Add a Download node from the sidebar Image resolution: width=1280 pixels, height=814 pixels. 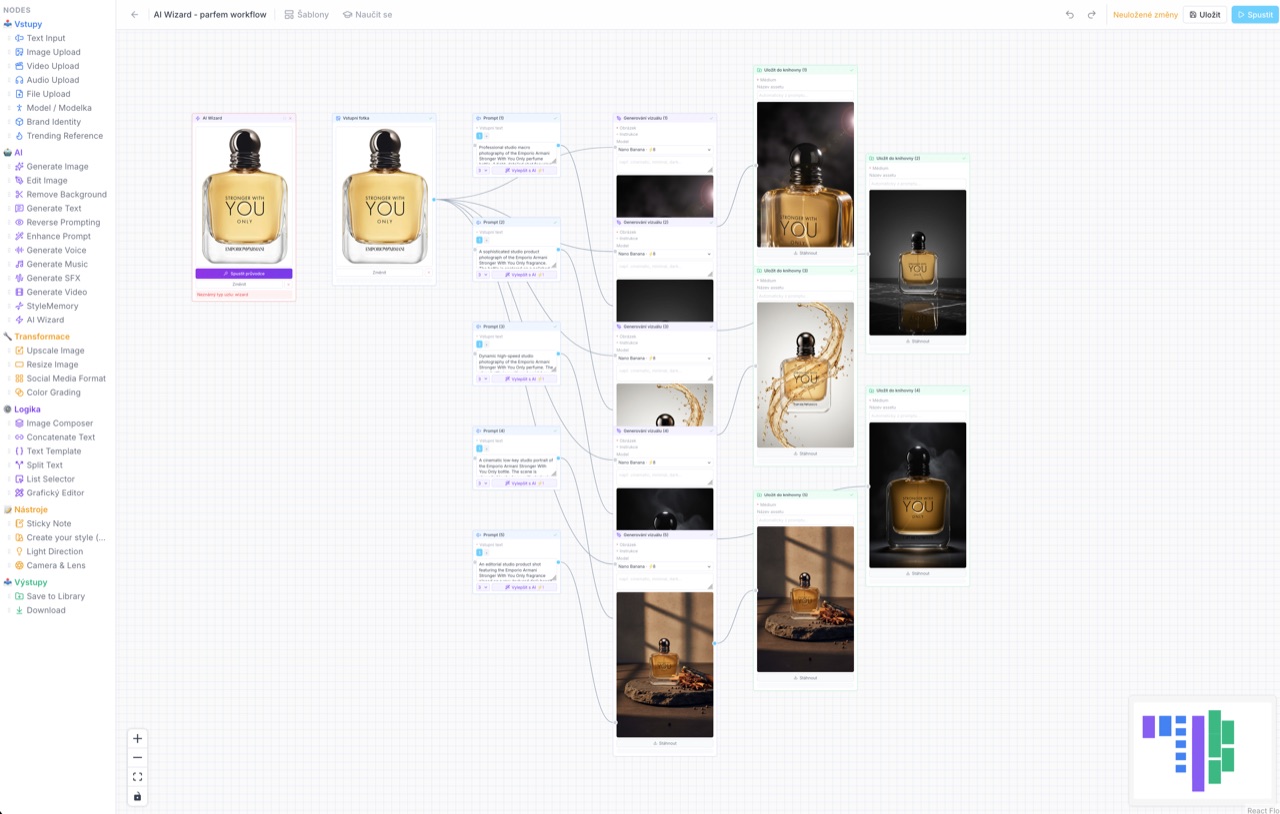tap(46, 610)
